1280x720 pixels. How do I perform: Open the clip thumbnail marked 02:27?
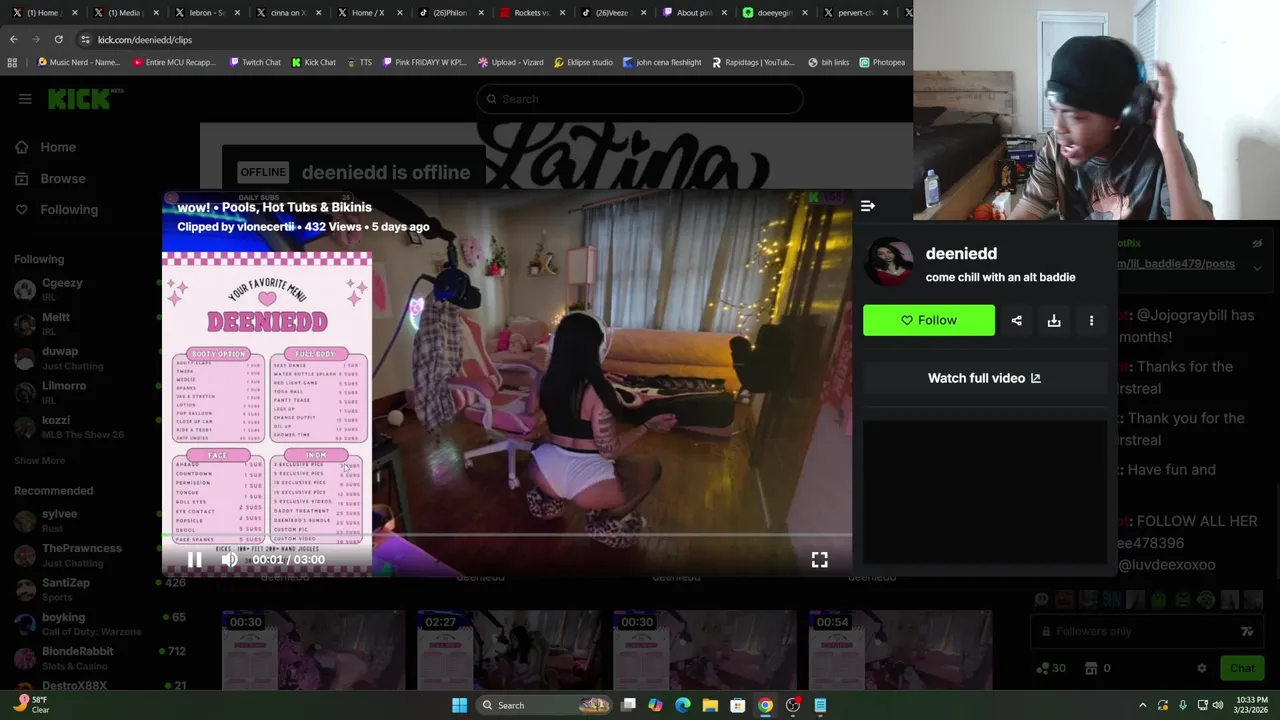point(508,650)
